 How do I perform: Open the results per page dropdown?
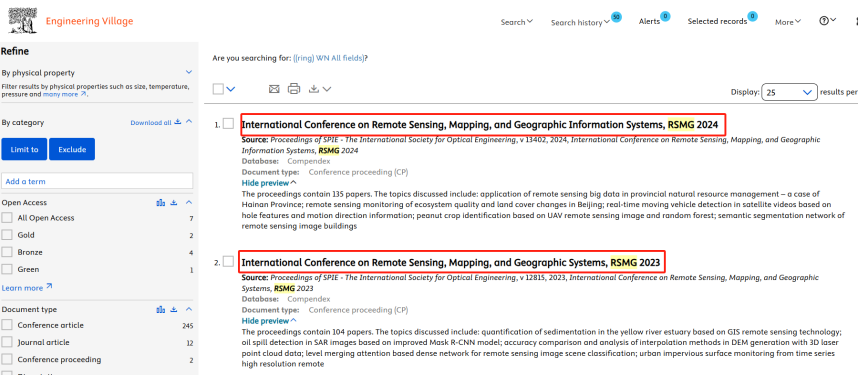click(x=789, y=93)
